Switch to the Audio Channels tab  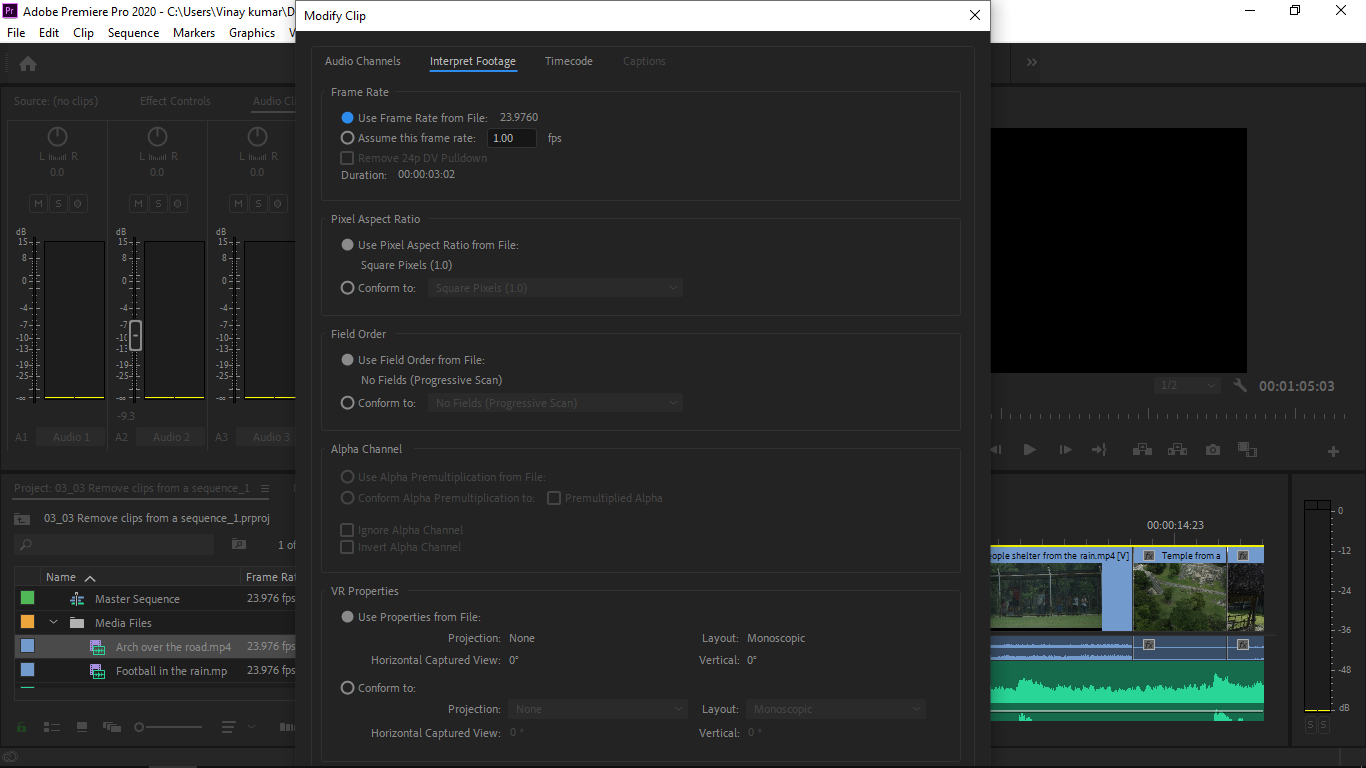tap(363, 61)
